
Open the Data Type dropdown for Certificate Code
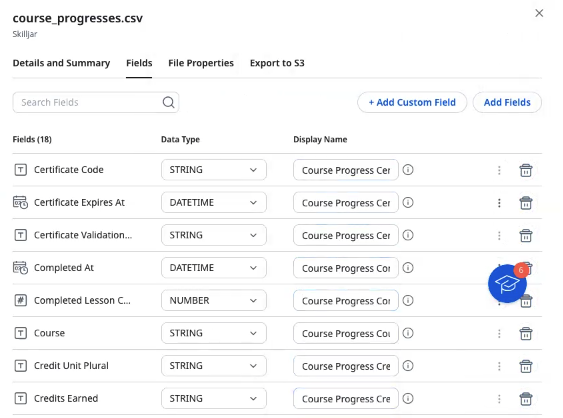214,169
